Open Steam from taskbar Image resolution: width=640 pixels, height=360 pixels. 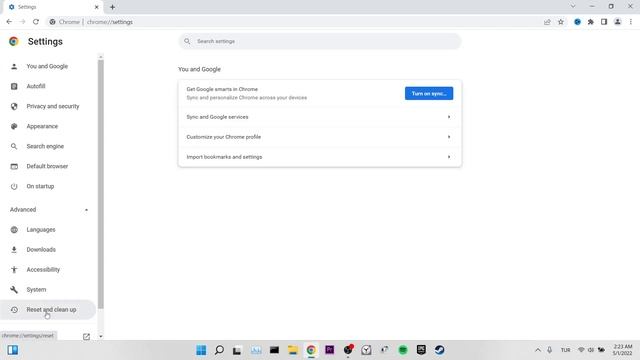(x=440, y=350)
